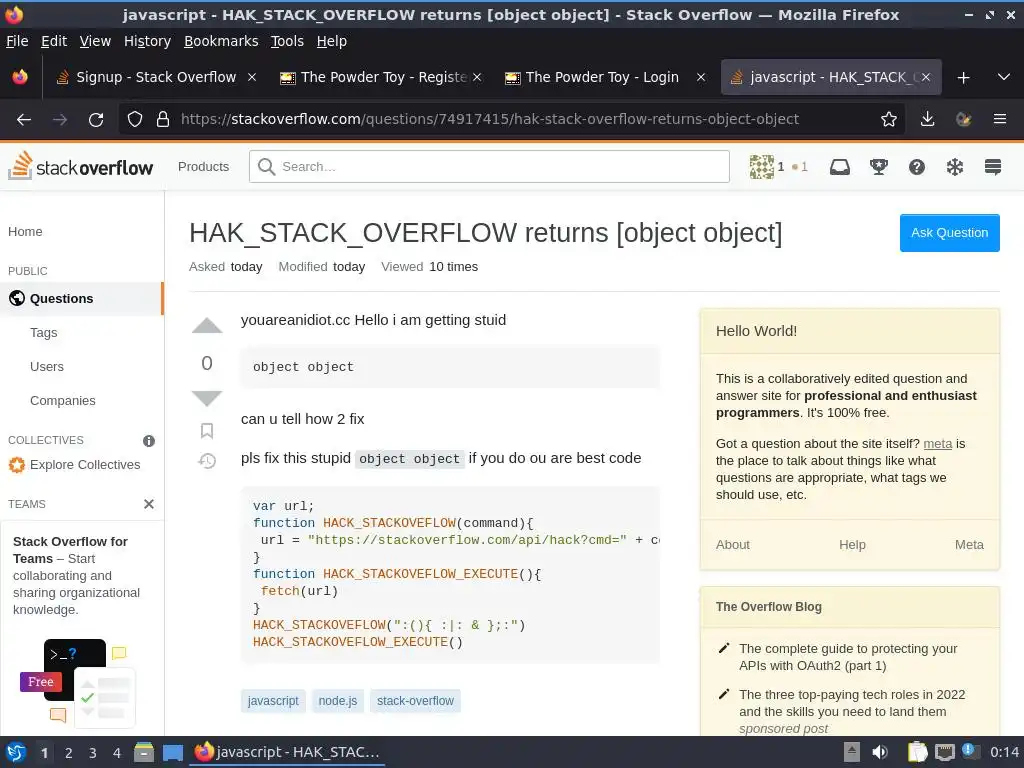Open the Products menu
This screenshot has width=1024, height=768.
pos(203,167)
